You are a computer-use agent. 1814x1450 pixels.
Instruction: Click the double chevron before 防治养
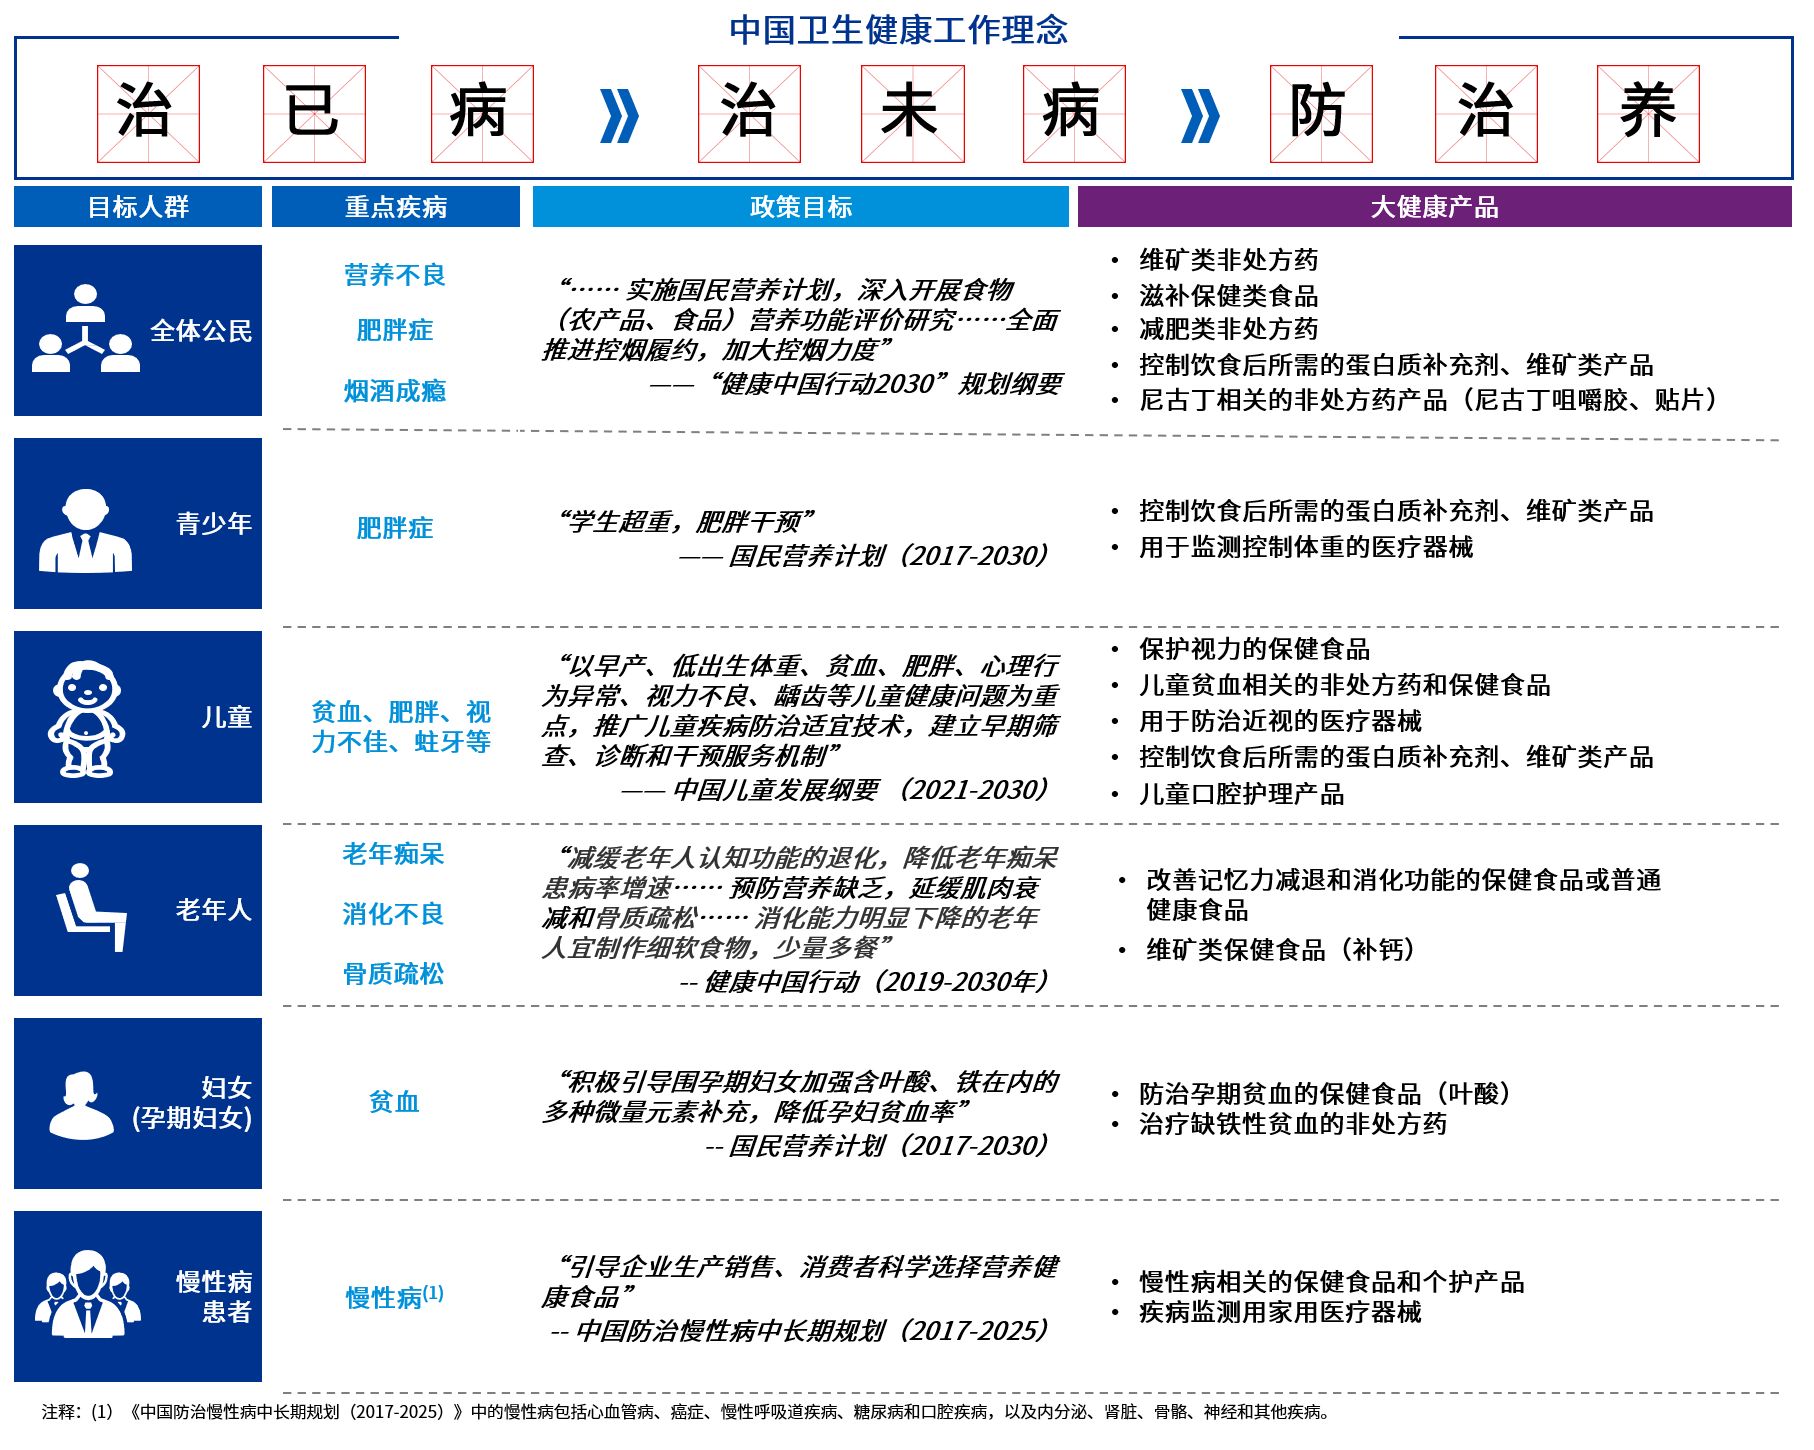(1199, 115)
